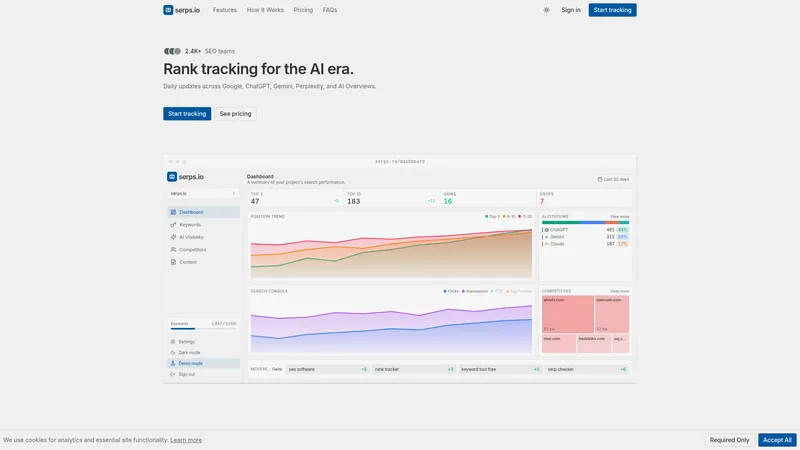Screen dimensions: 800x450
Task: Switch on Dark mode in dashboard sidebar
Action: pos(203,353)
